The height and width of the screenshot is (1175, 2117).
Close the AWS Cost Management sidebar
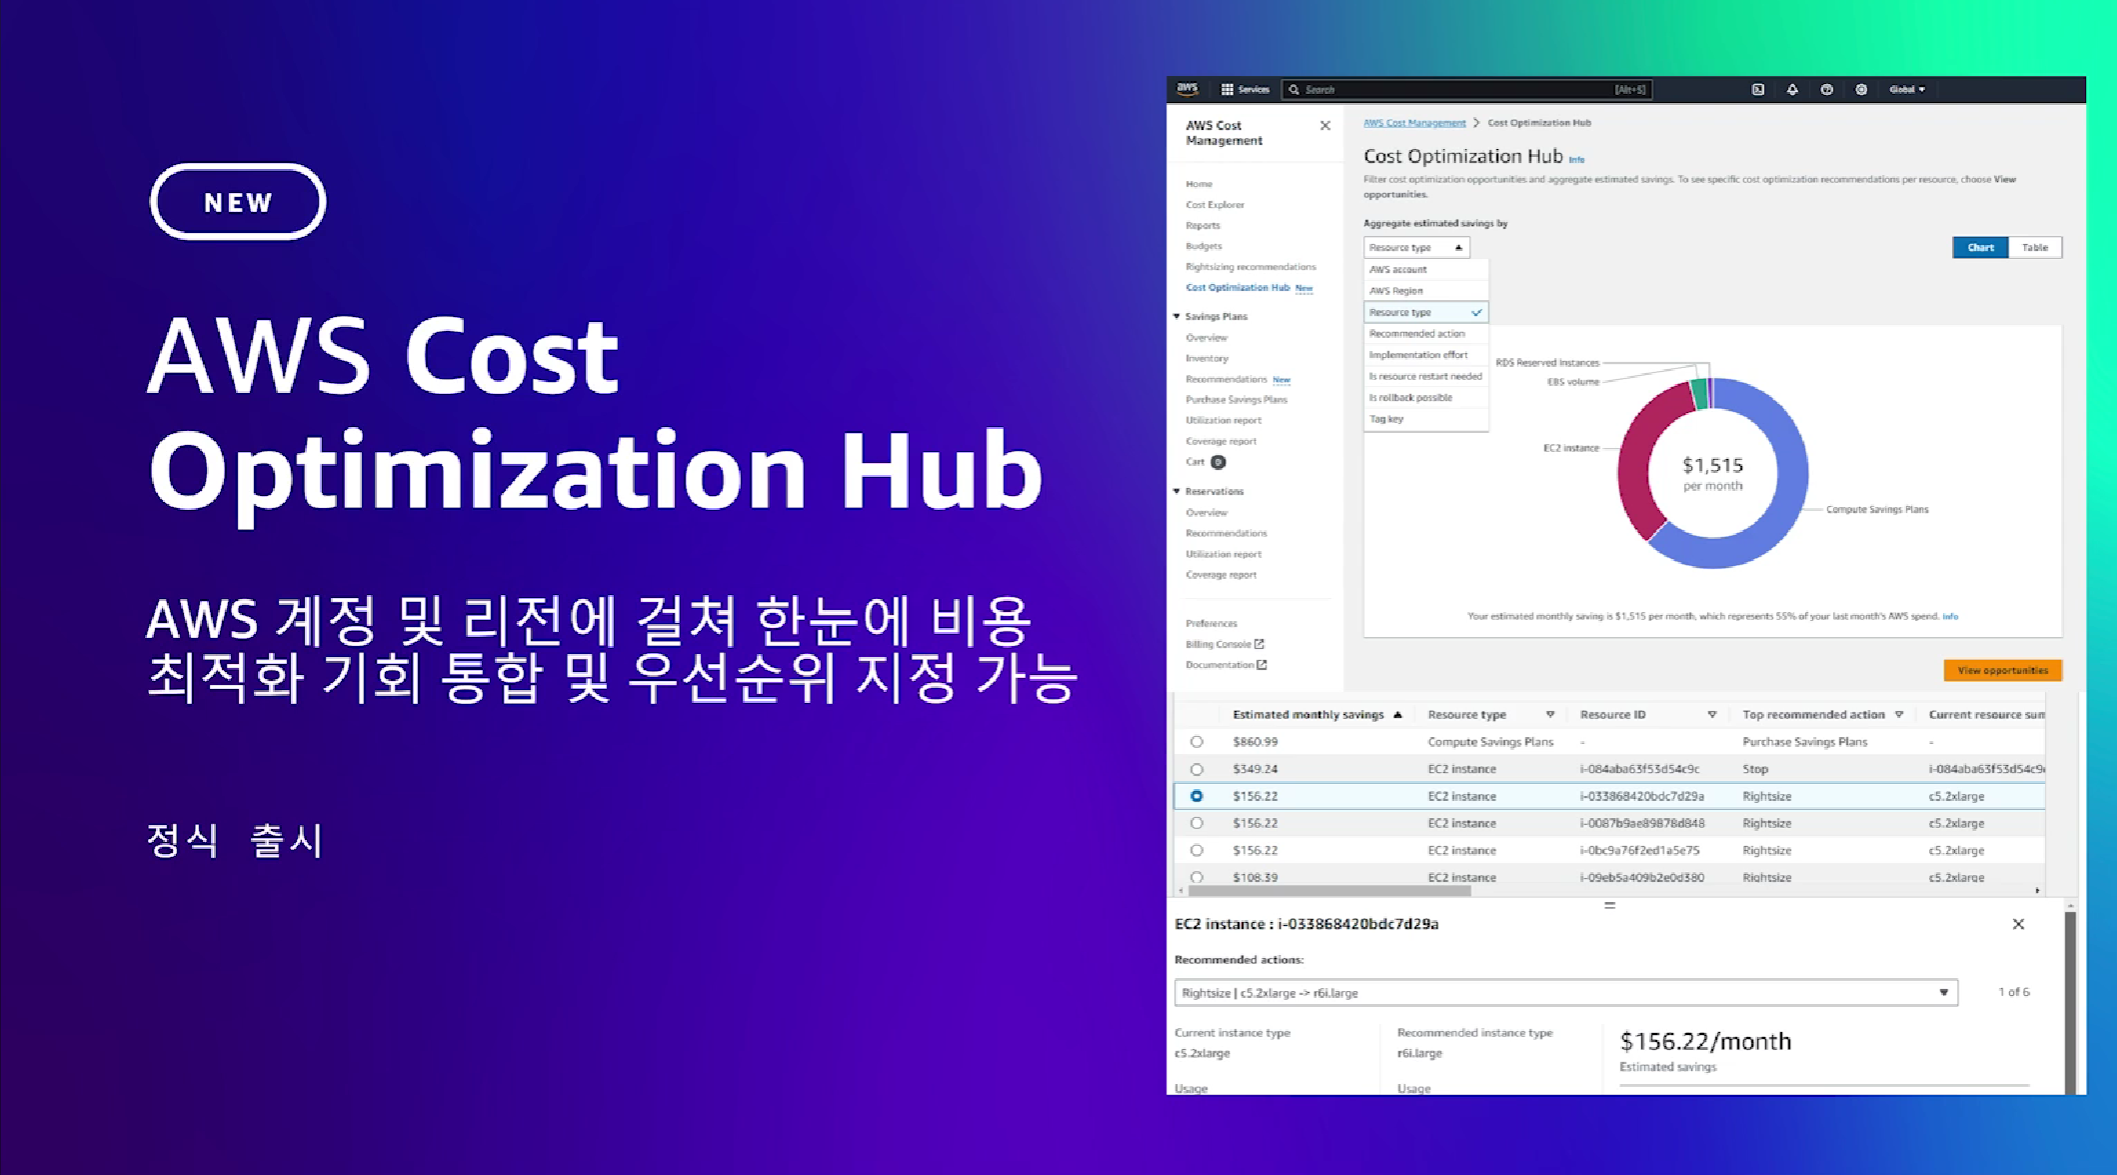coord(1325,126)
